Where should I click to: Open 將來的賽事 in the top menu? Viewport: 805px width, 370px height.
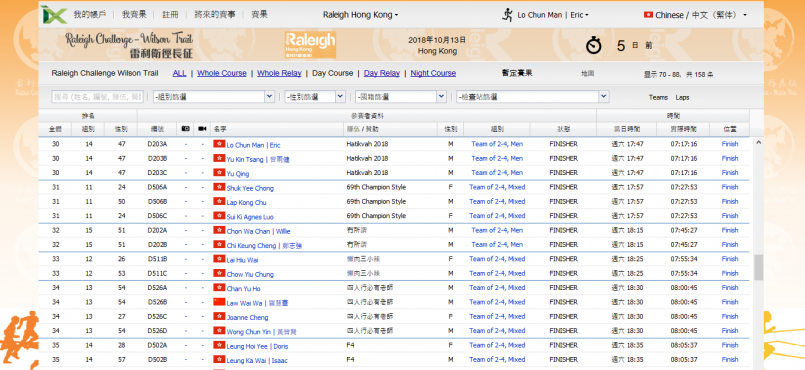(x=215, y=14)
